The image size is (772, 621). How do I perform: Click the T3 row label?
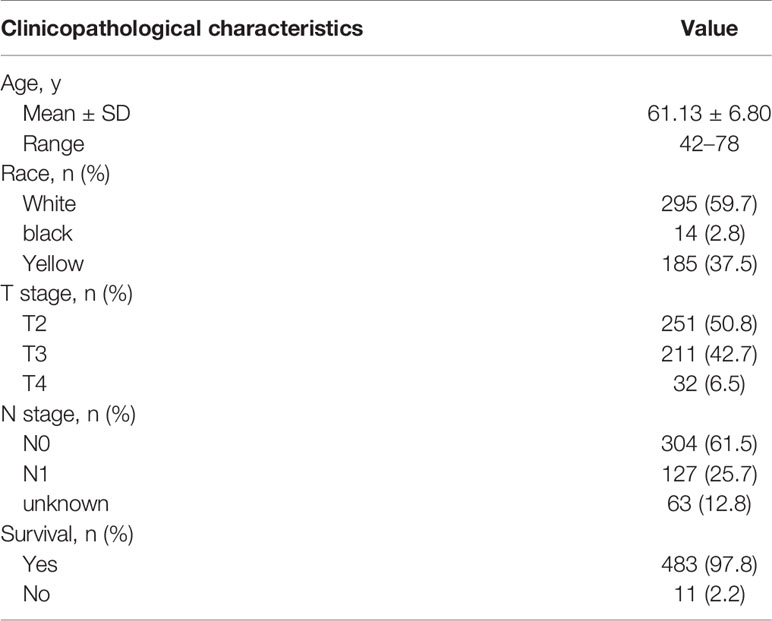[x=35, y=354]
